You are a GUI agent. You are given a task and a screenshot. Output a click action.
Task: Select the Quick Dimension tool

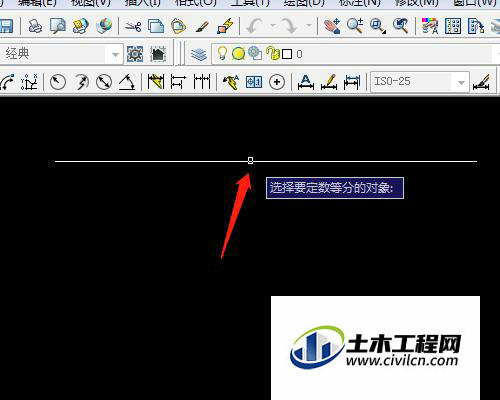pos(156,82)
